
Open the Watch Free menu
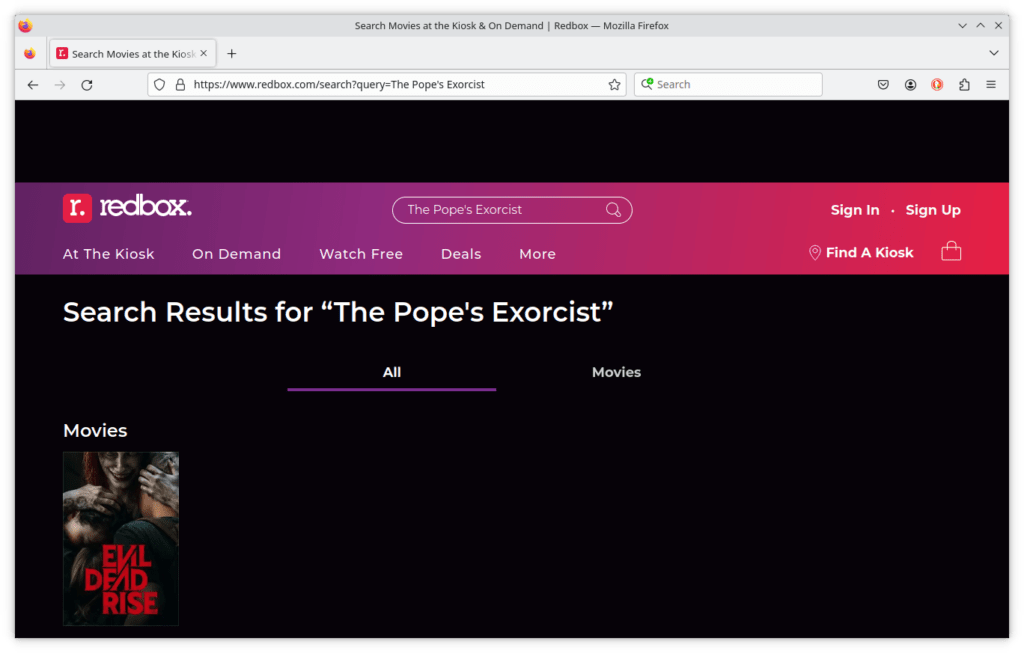click(x=361, y=254)
